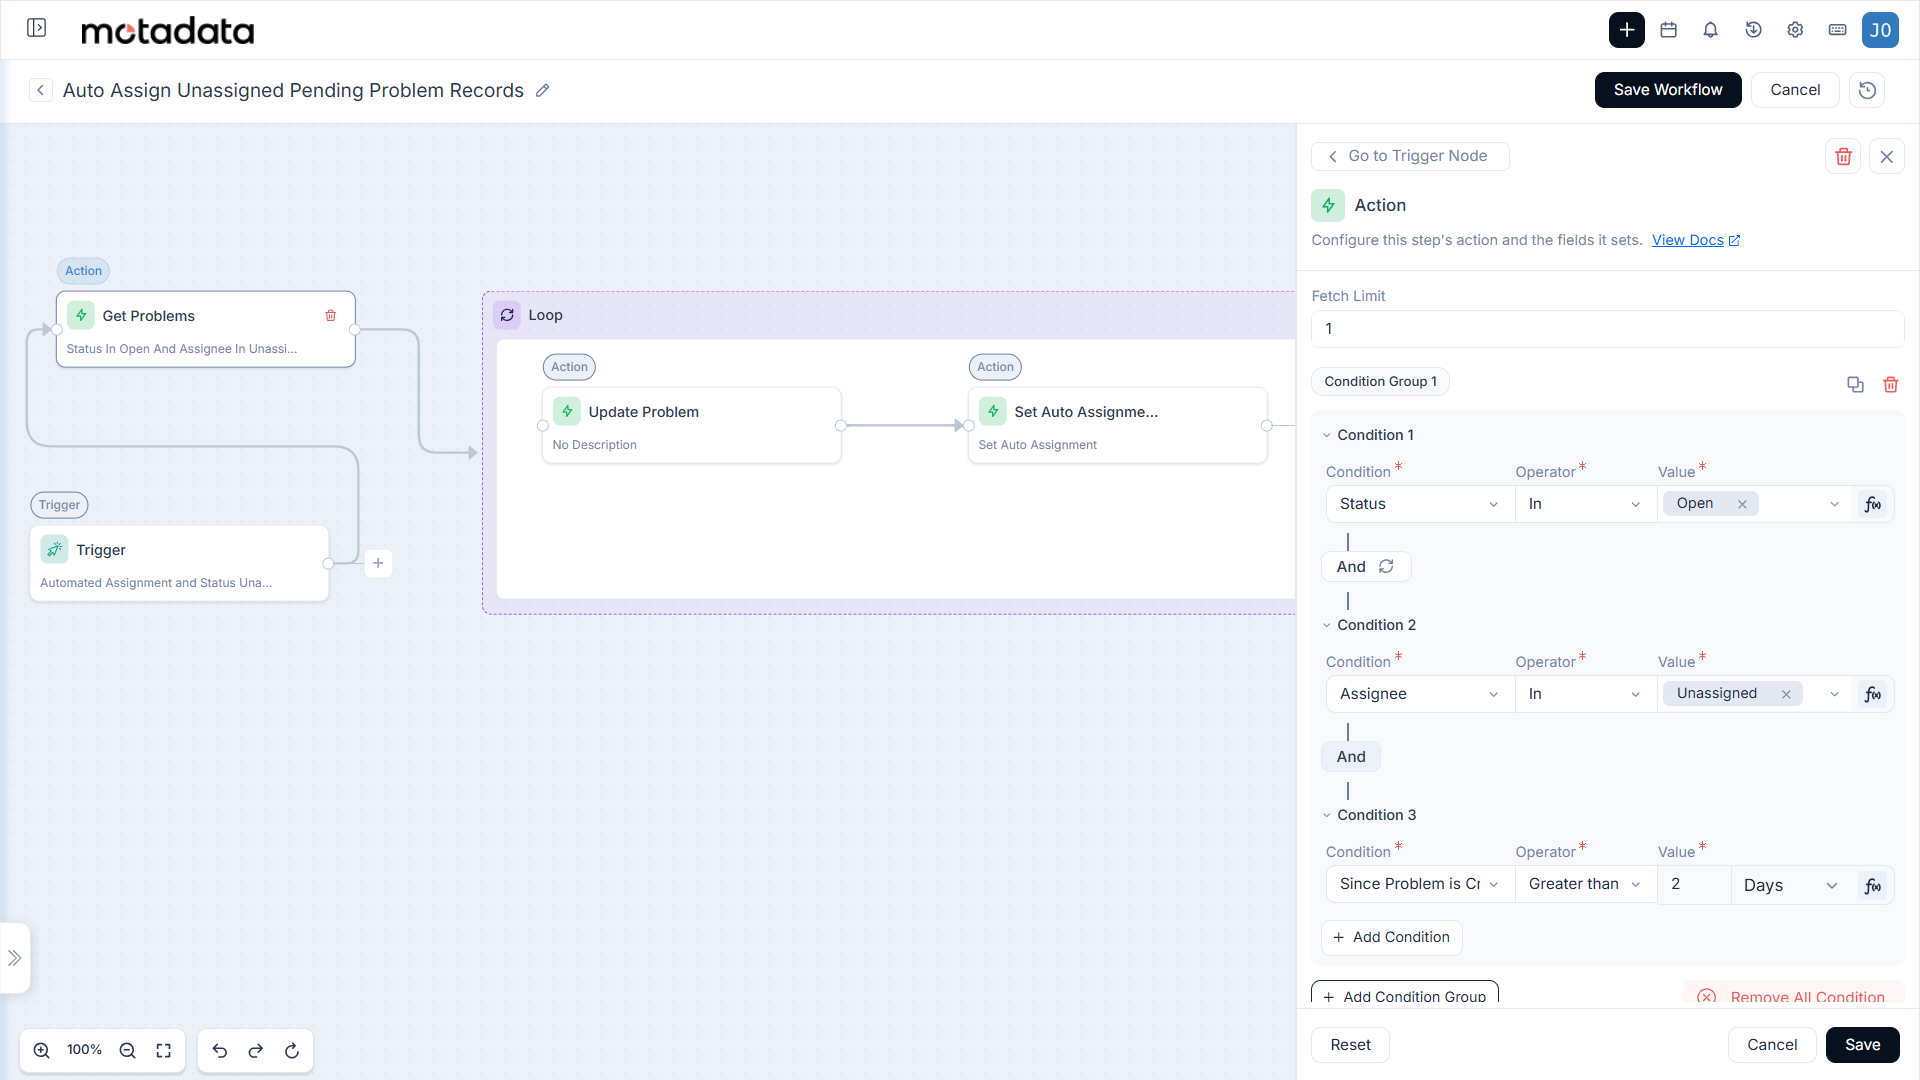This screenshot has width=1920, height=1080.
Task: Open the Assignee condition dropdown
Action: click(1419, 694)
